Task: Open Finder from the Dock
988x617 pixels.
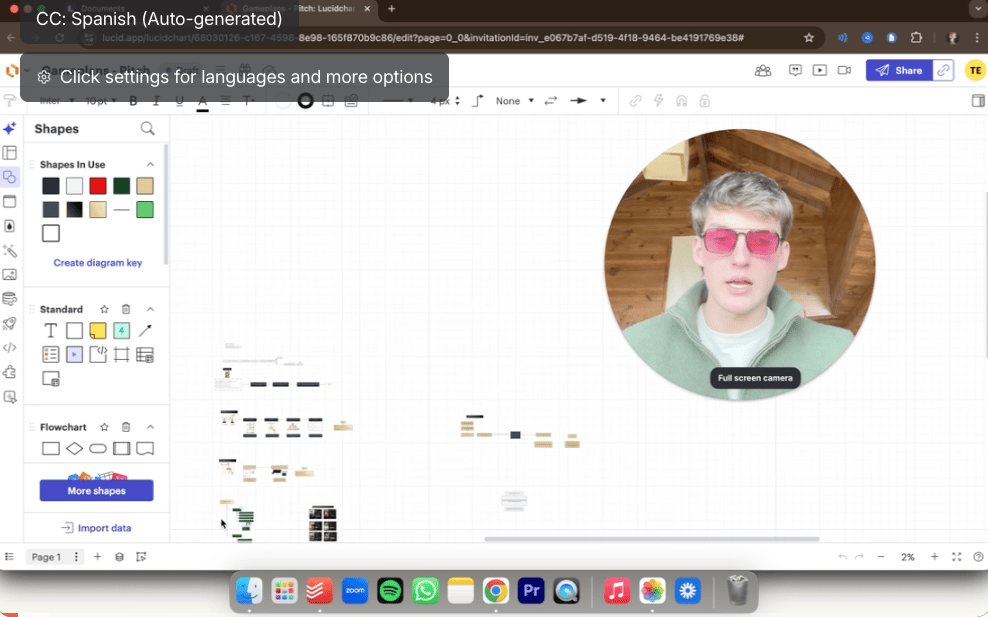Action: coord(250,591)
